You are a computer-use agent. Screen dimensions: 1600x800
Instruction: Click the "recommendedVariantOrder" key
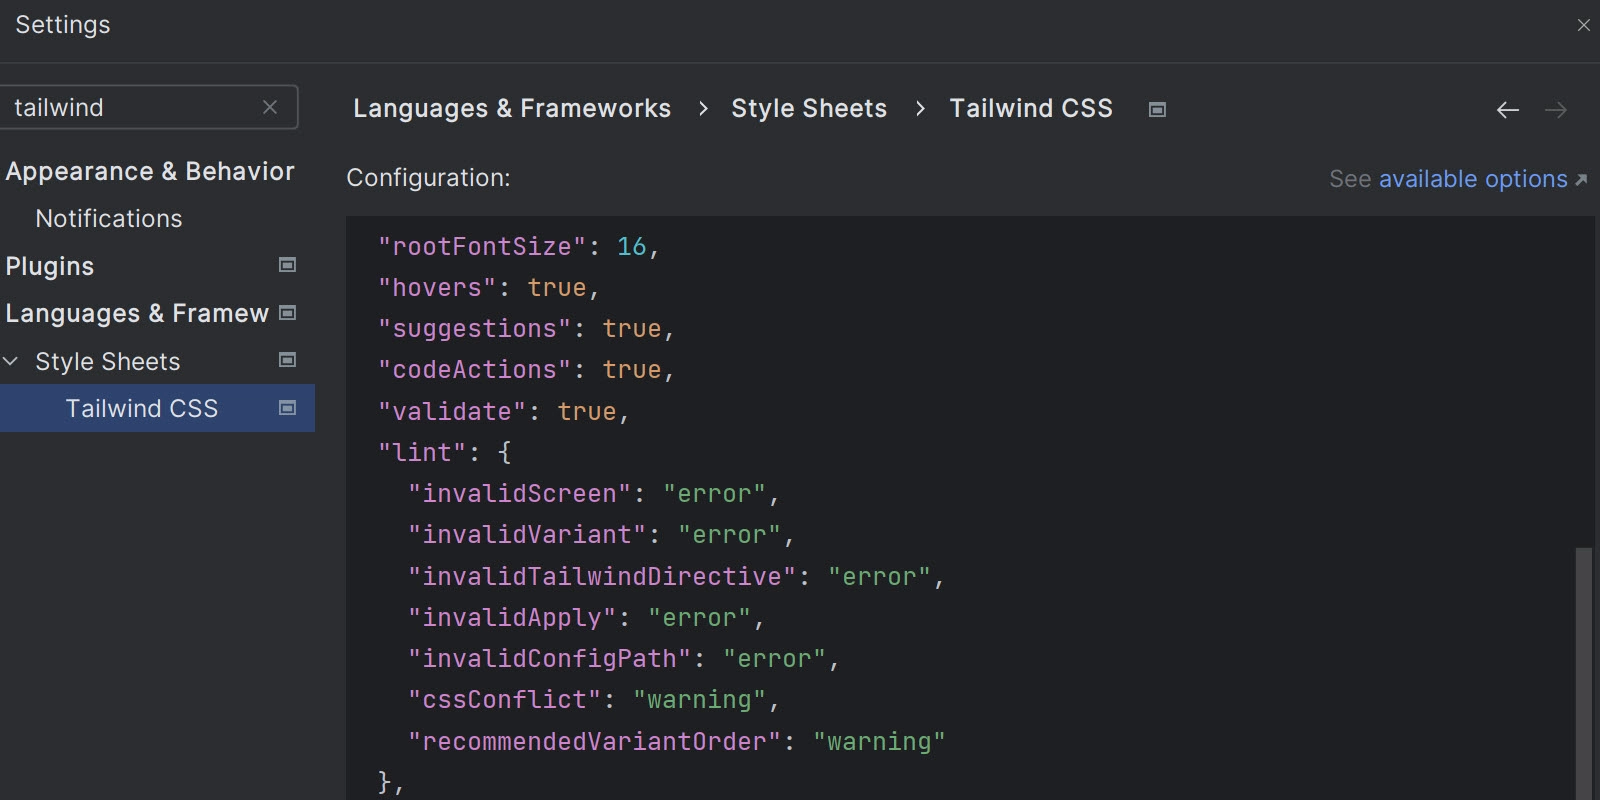(594, 742)
